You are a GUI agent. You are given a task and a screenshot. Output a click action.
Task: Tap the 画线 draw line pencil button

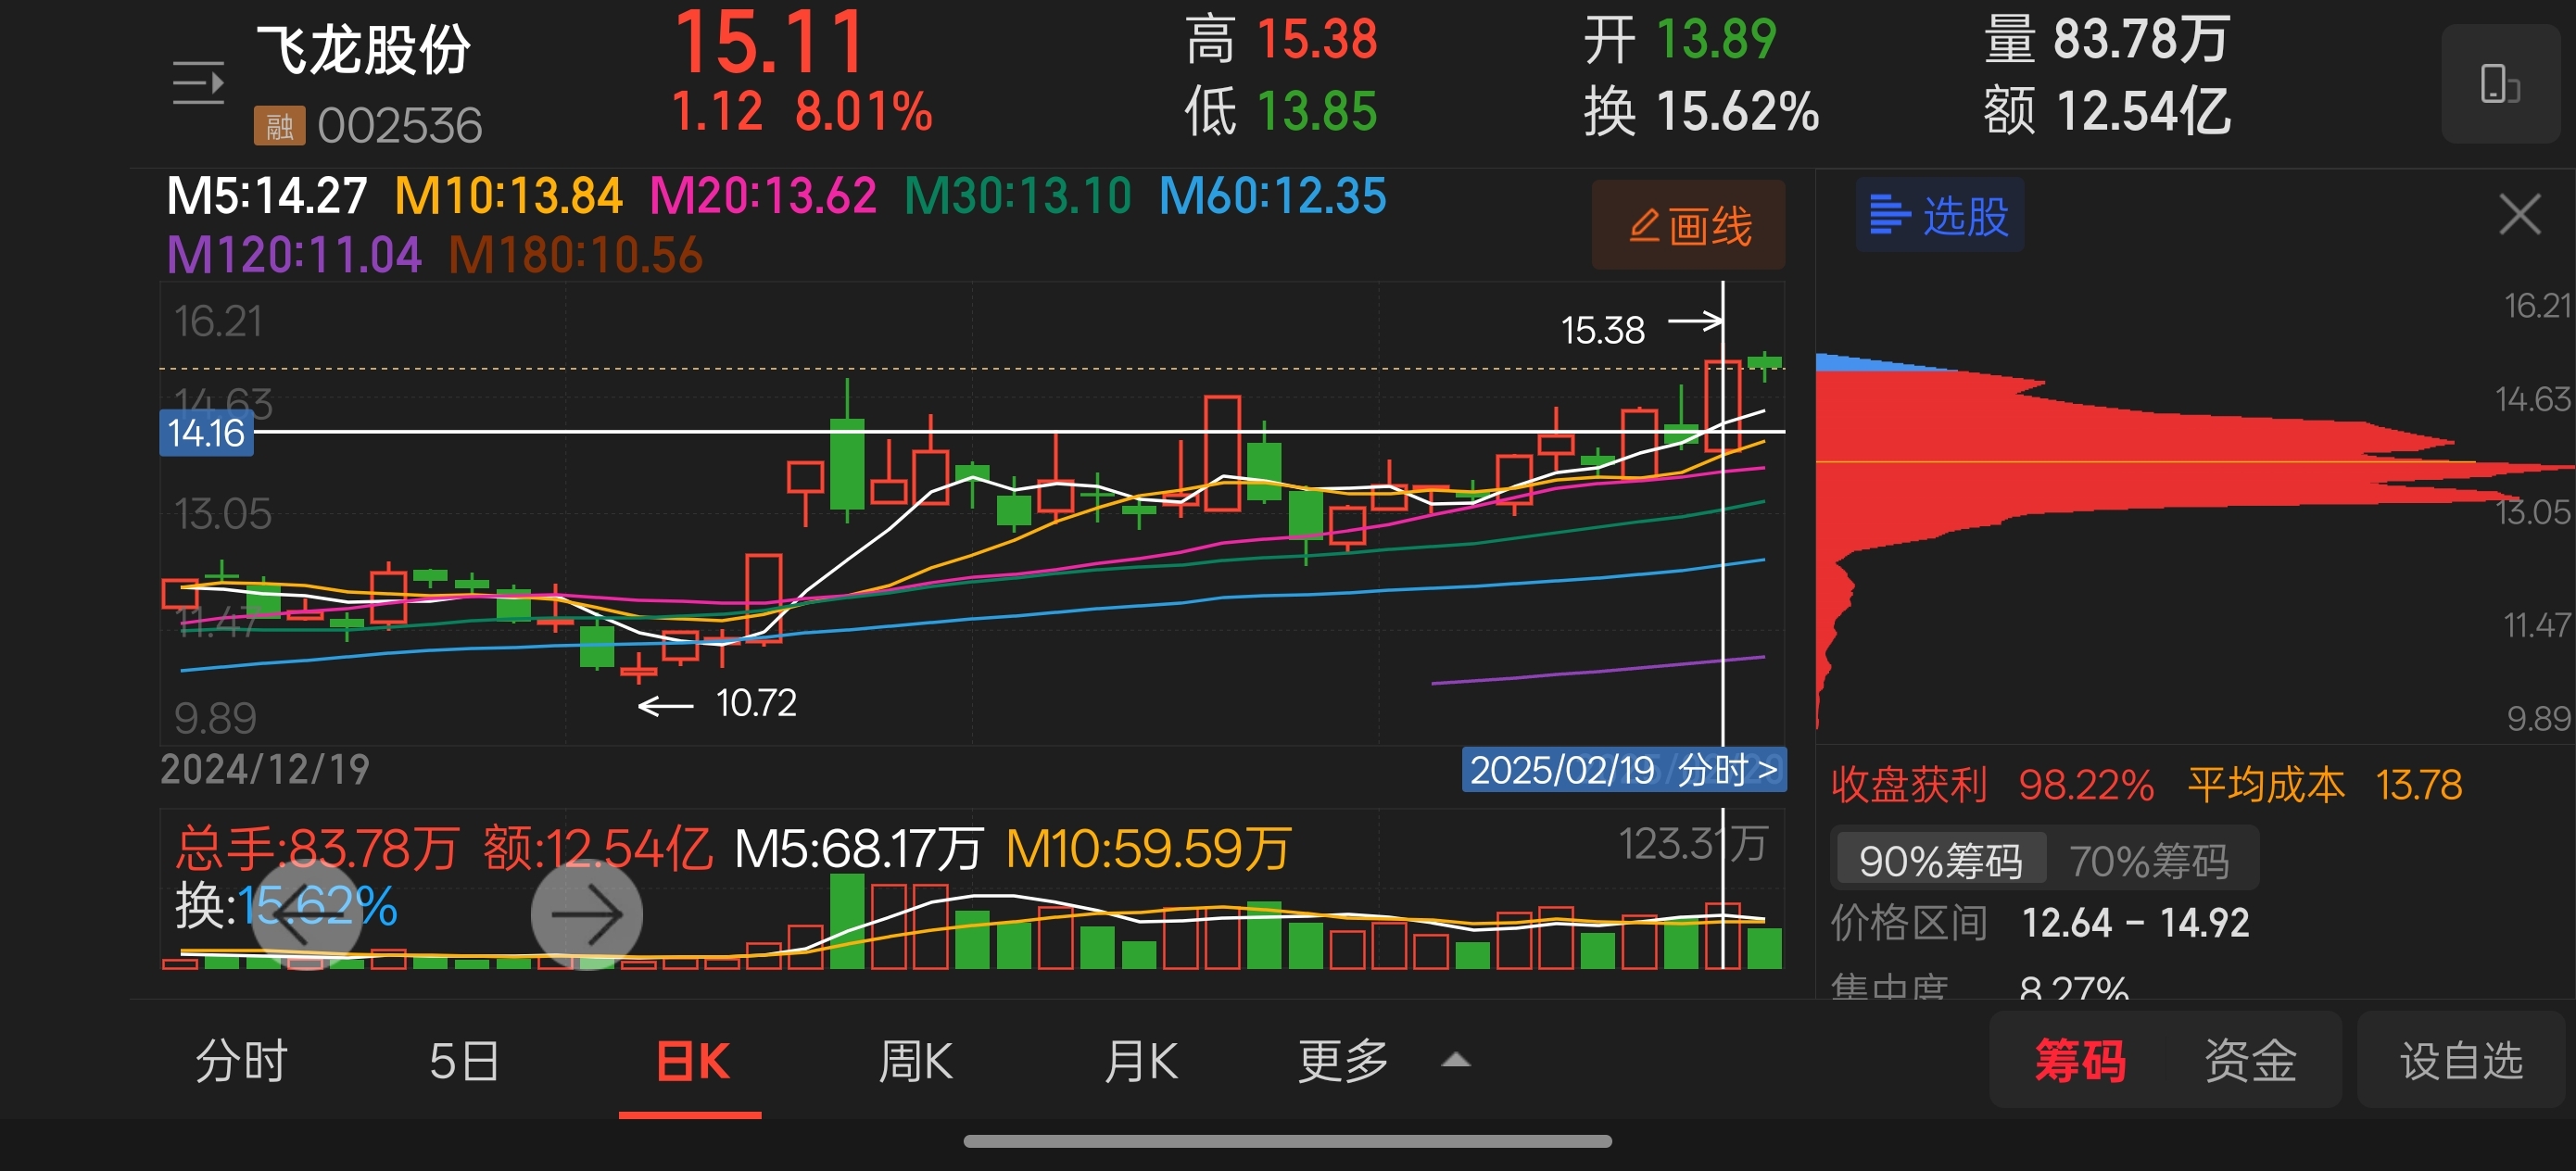(x=1688, y=226)
